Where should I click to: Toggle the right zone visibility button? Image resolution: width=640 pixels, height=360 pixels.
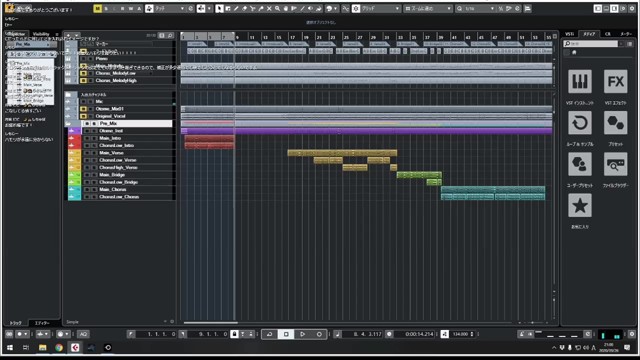coord(614,9)
